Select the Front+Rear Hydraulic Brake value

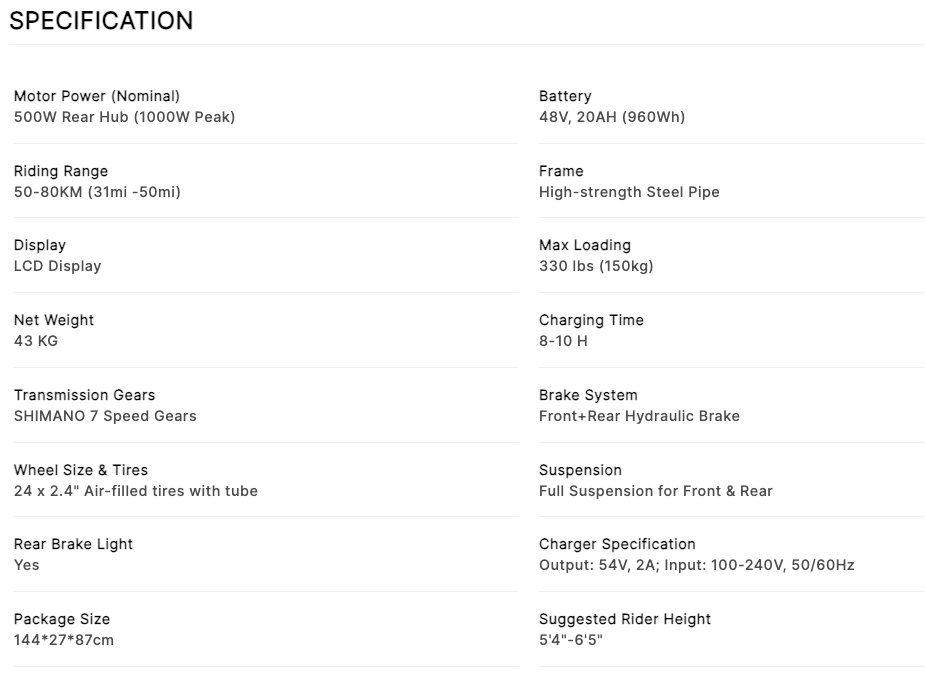(639, 416)
